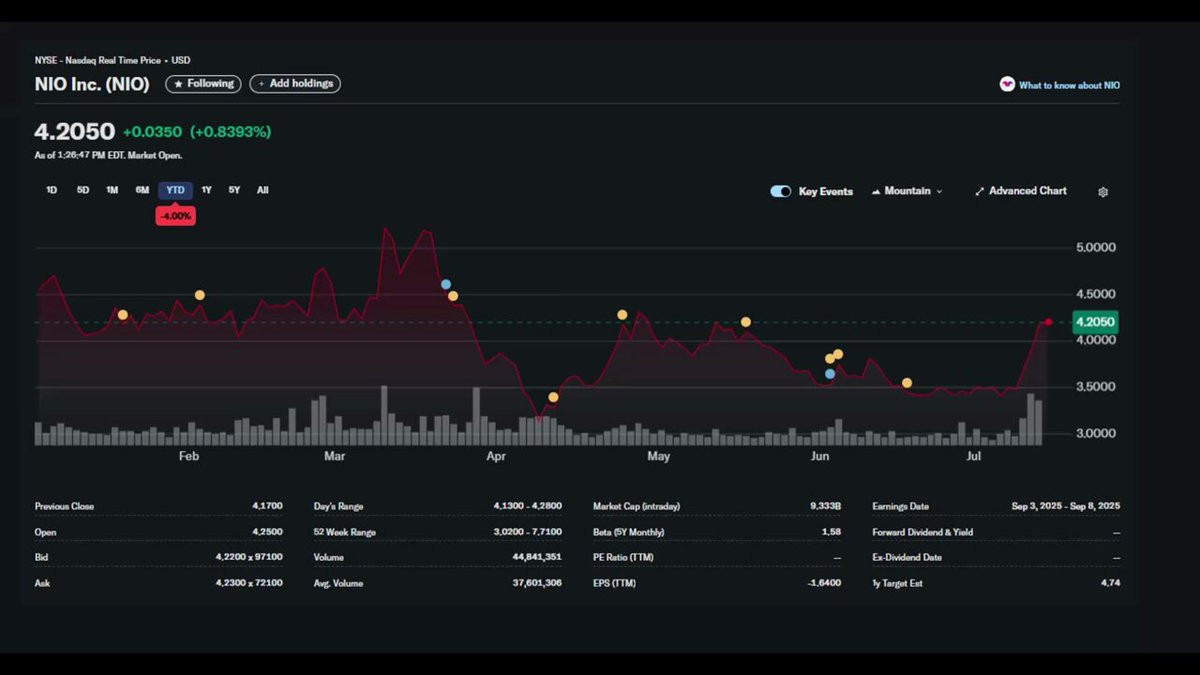This screenshot has width=1200, height=675.
Task: Click the yellow key event dot in mid May
Action: (746, 322)
